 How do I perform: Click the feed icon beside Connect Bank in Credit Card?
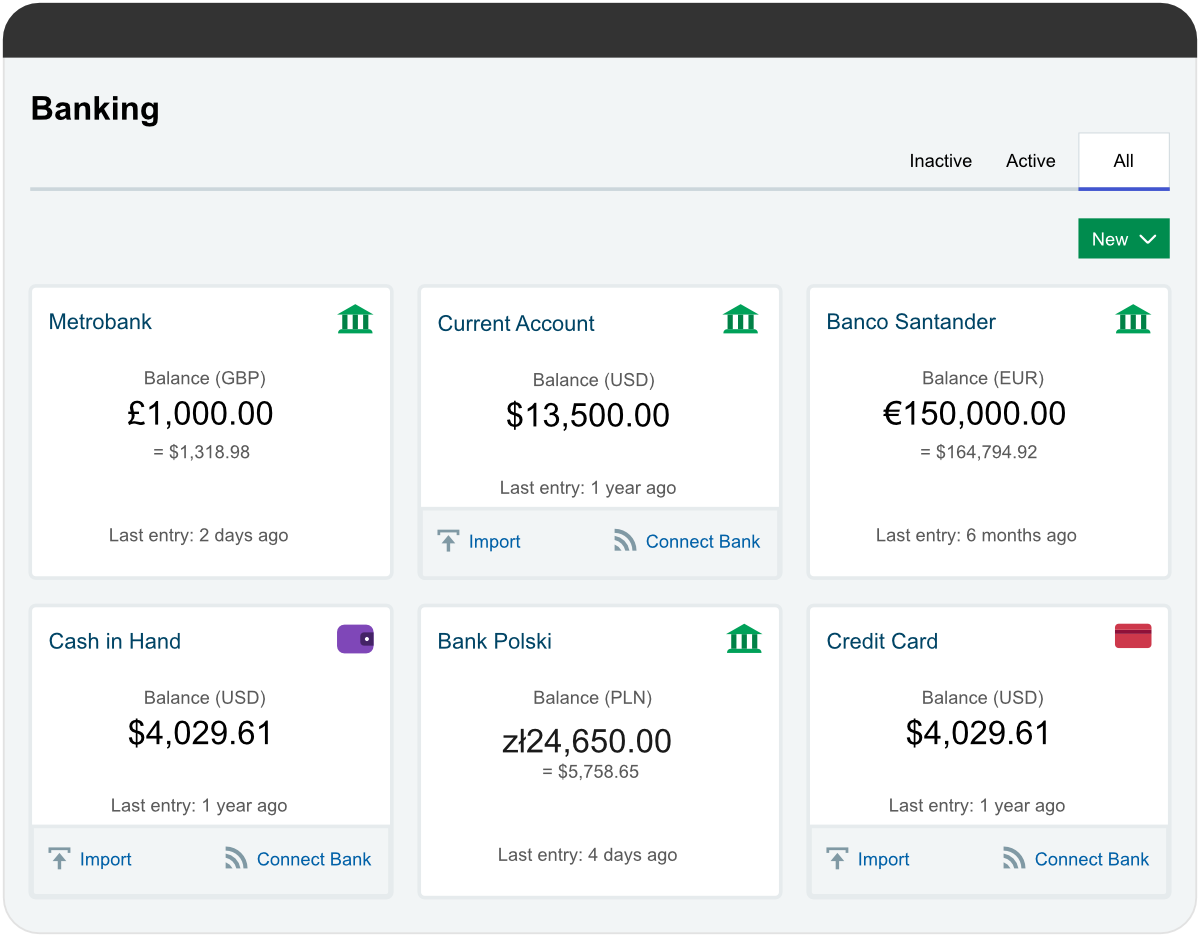1014,859
